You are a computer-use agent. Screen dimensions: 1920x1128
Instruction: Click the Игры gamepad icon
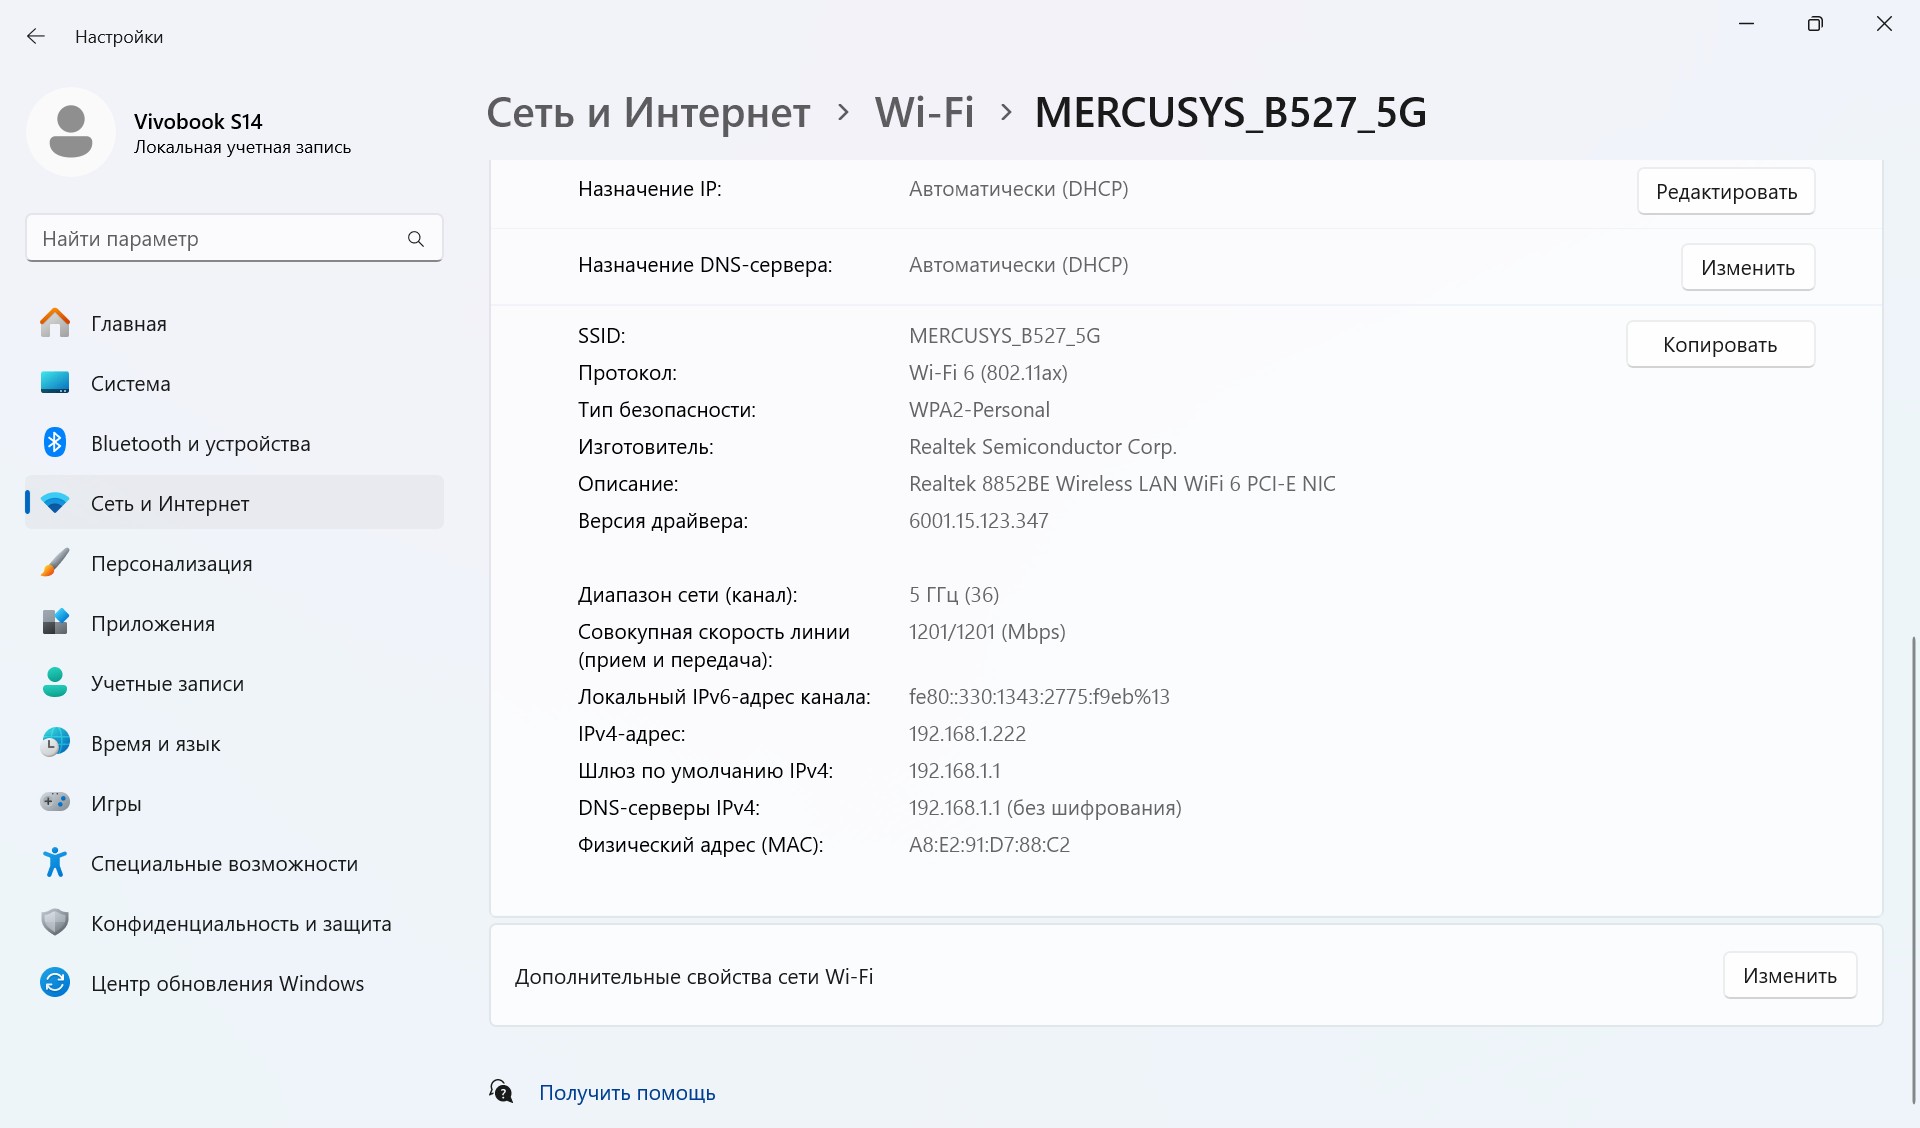pos(55,803)
